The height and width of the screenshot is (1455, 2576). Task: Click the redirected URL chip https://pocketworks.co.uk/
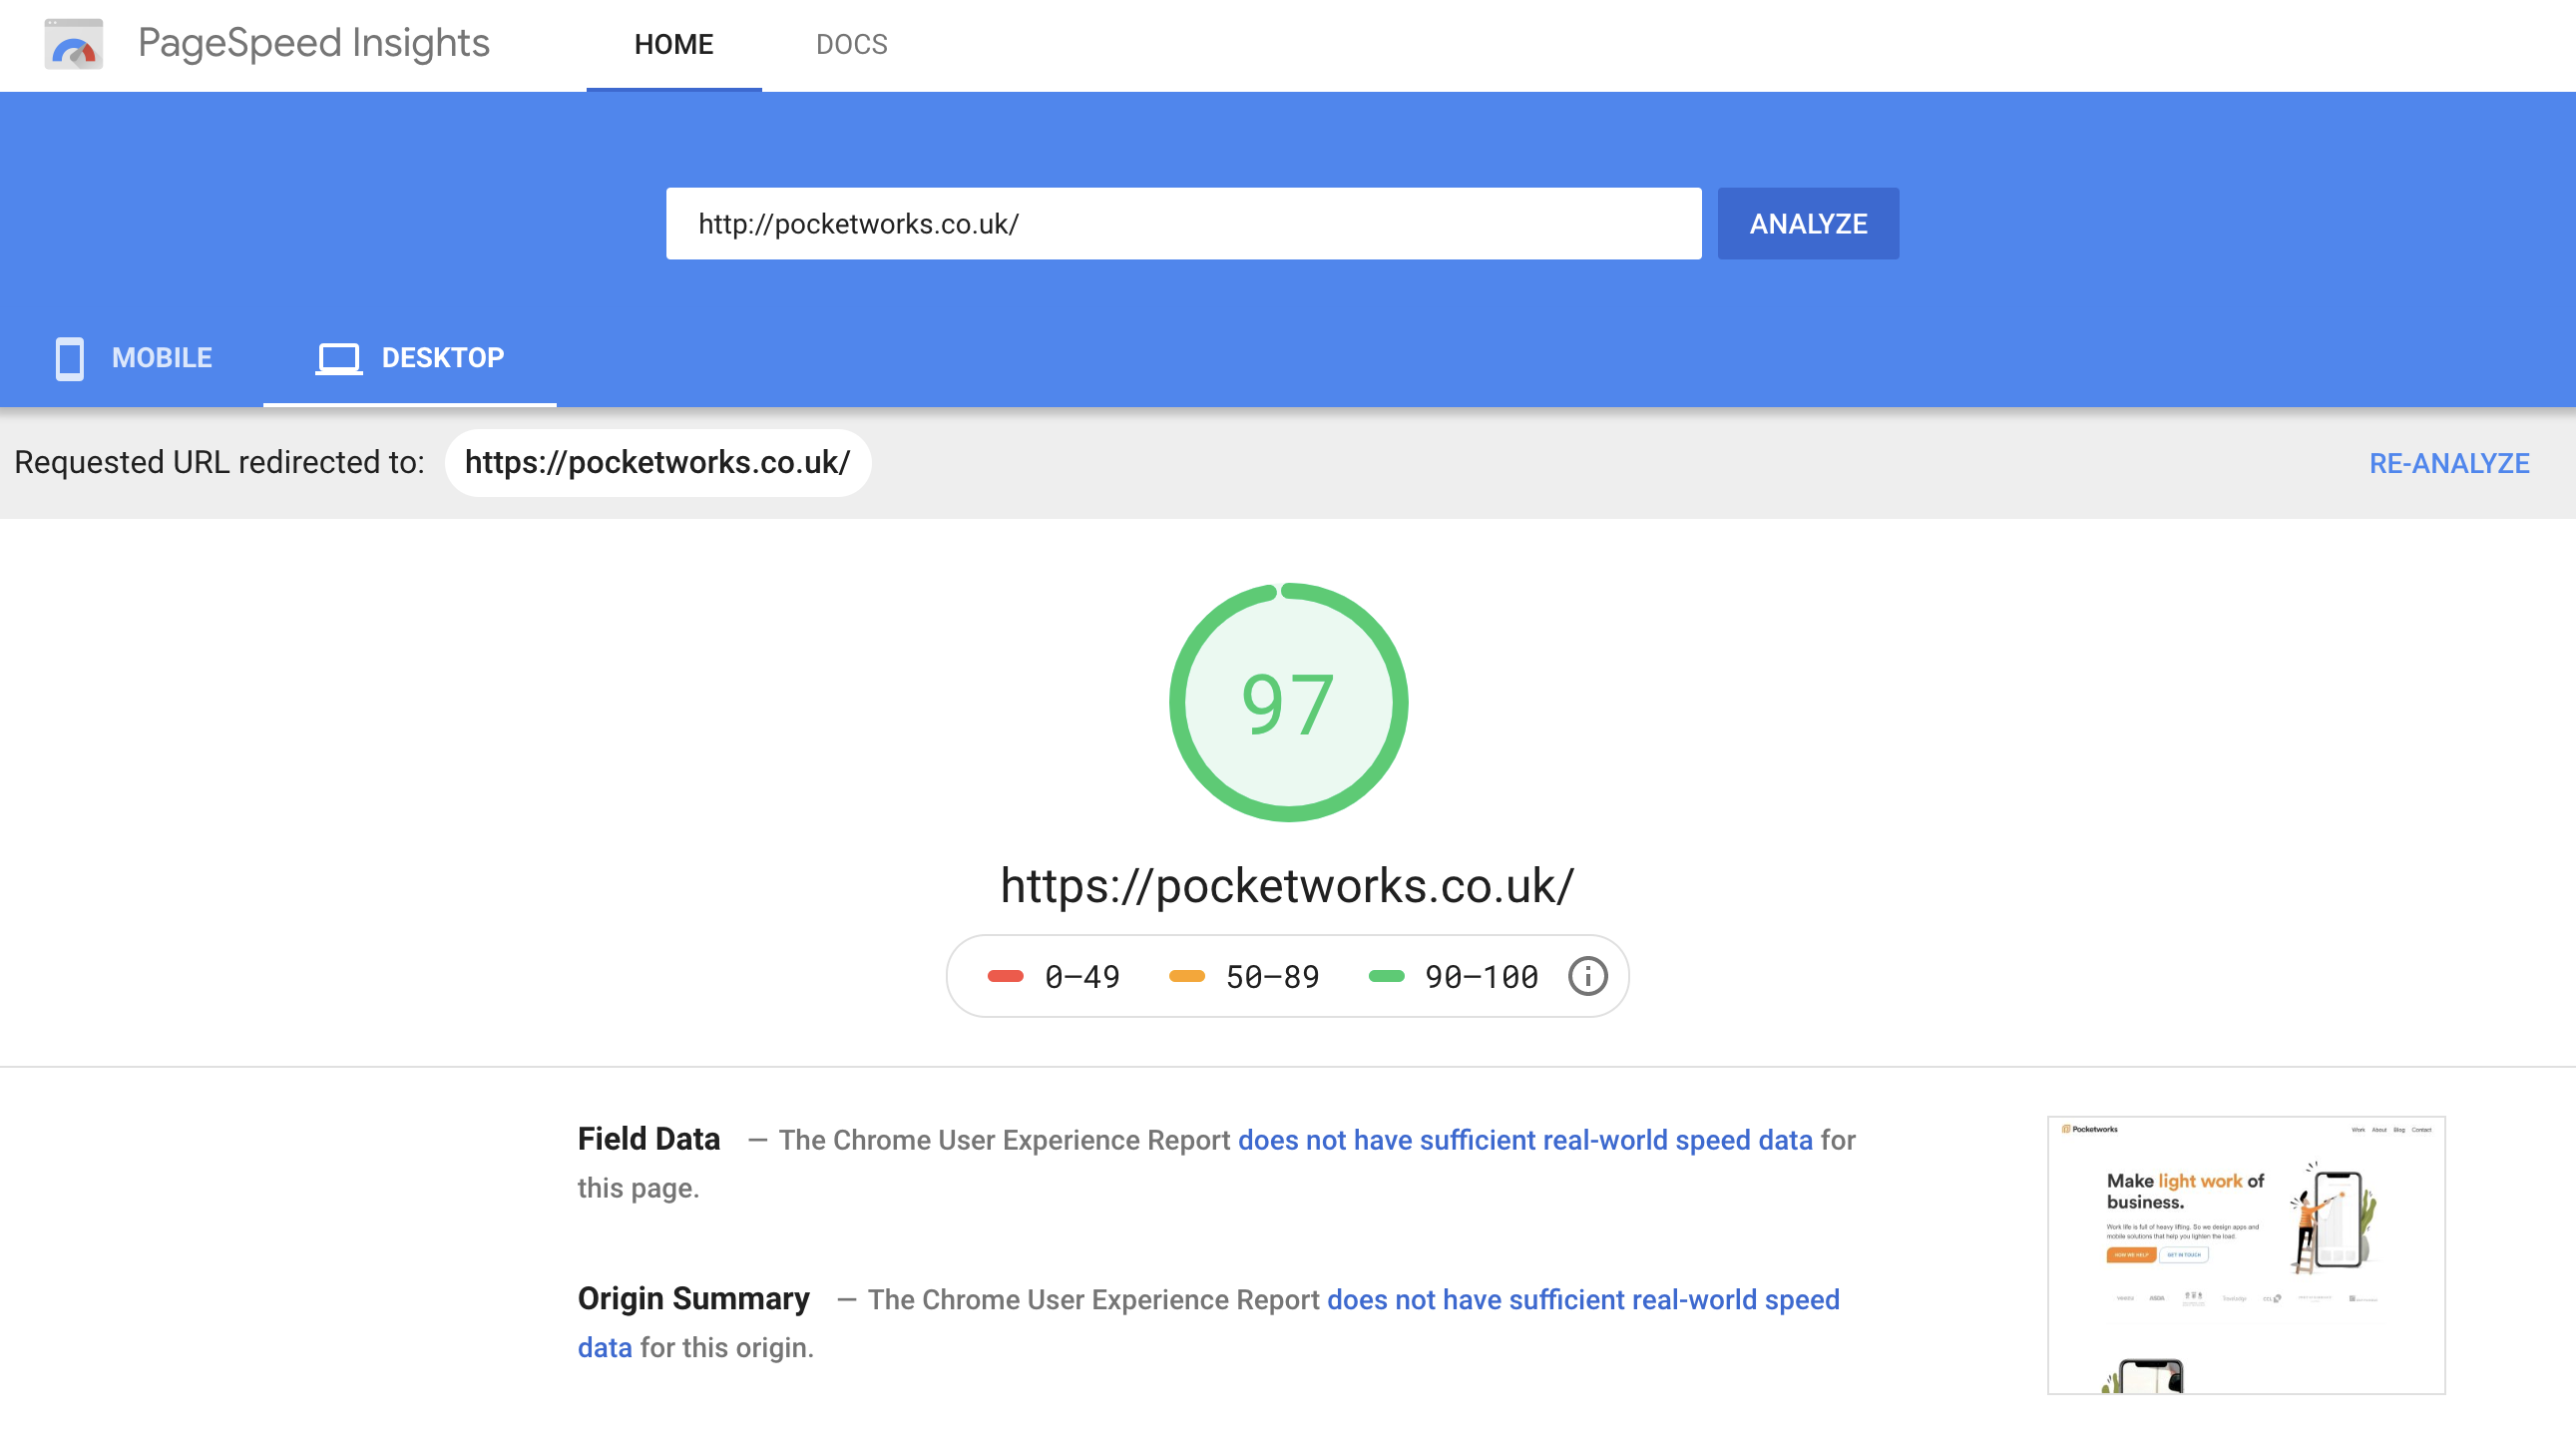(x=658, y=463)
